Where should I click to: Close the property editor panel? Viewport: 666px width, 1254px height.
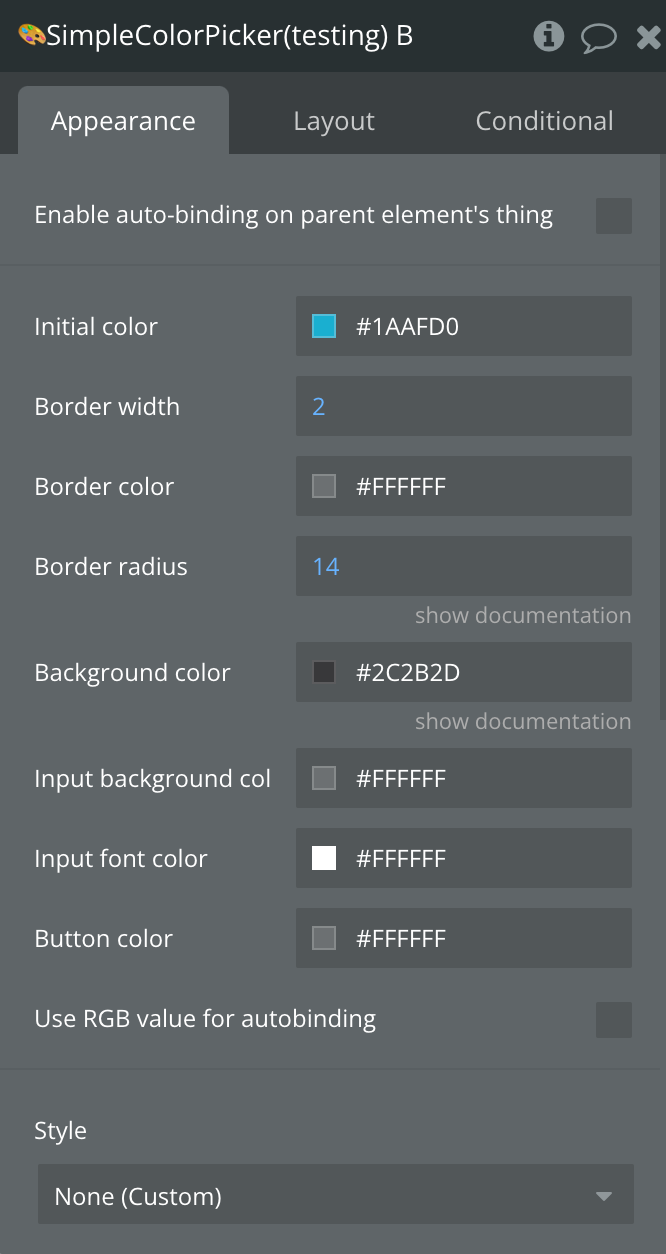(x=648, y=38)
